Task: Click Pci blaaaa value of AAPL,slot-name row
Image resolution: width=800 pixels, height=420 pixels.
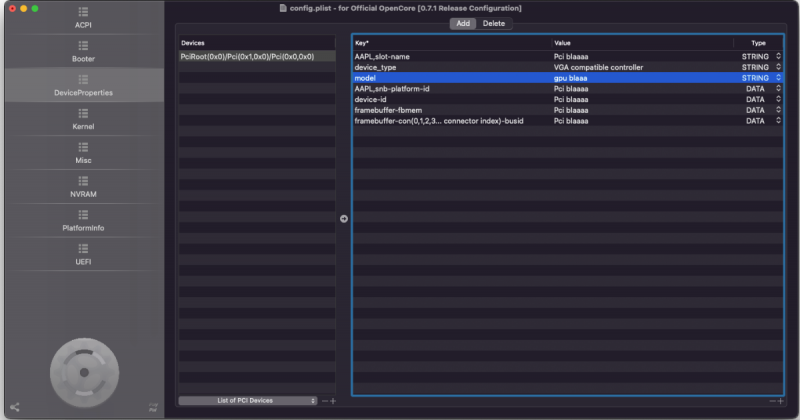Action: click(571, 57)
